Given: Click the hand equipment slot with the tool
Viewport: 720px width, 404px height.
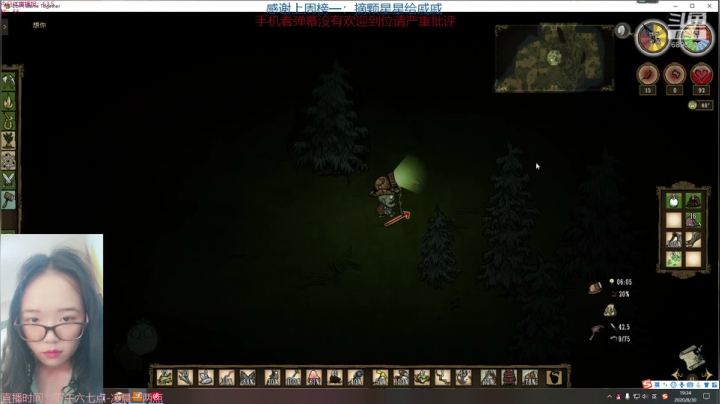Looking at the screenshot, I should click(488, 377).
